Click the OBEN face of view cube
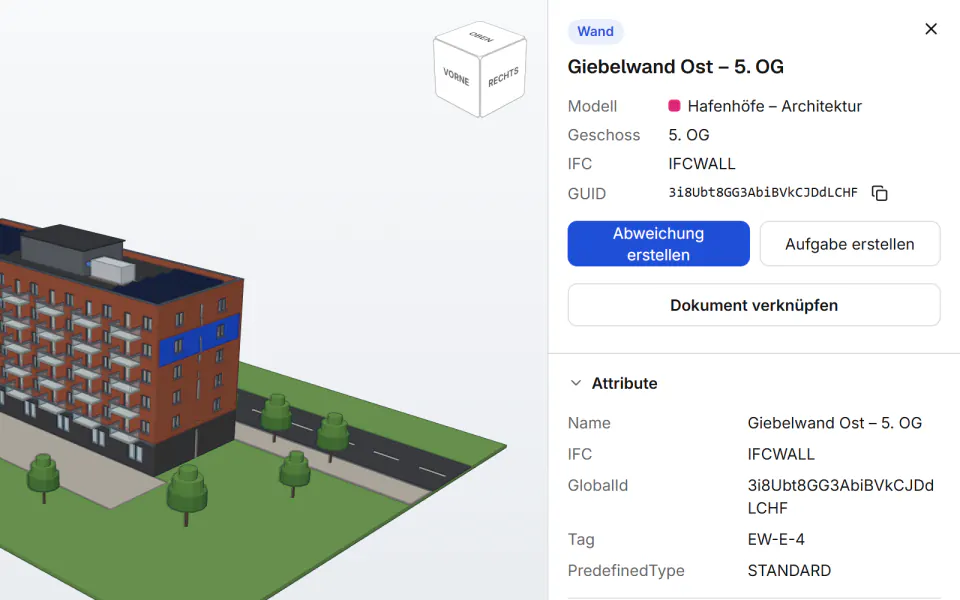Screen dimensions: 960x600 click(x=481, y=37)
